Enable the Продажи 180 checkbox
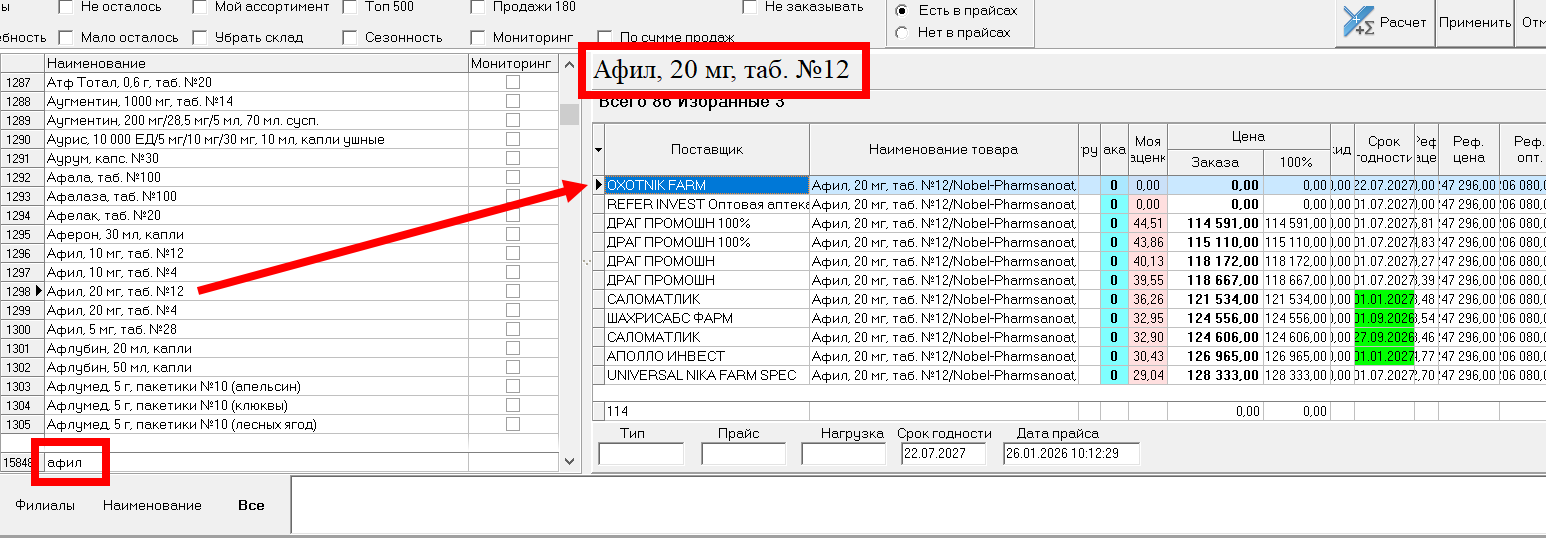Screen dimensions: 1546x538 pos(478,7)
